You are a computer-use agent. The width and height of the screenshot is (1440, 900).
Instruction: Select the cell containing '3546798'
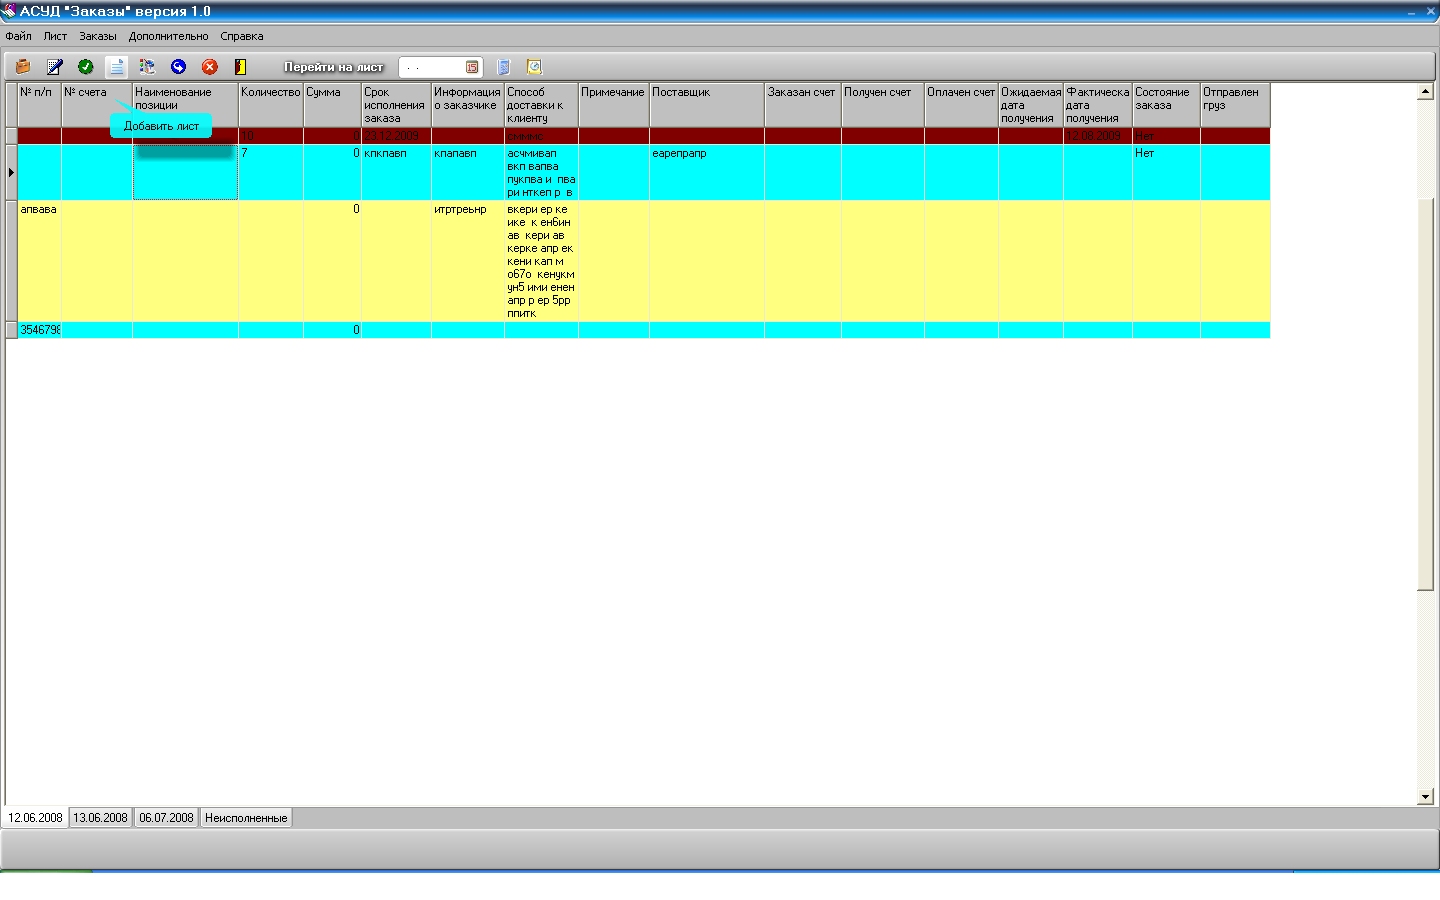[39, 330]
